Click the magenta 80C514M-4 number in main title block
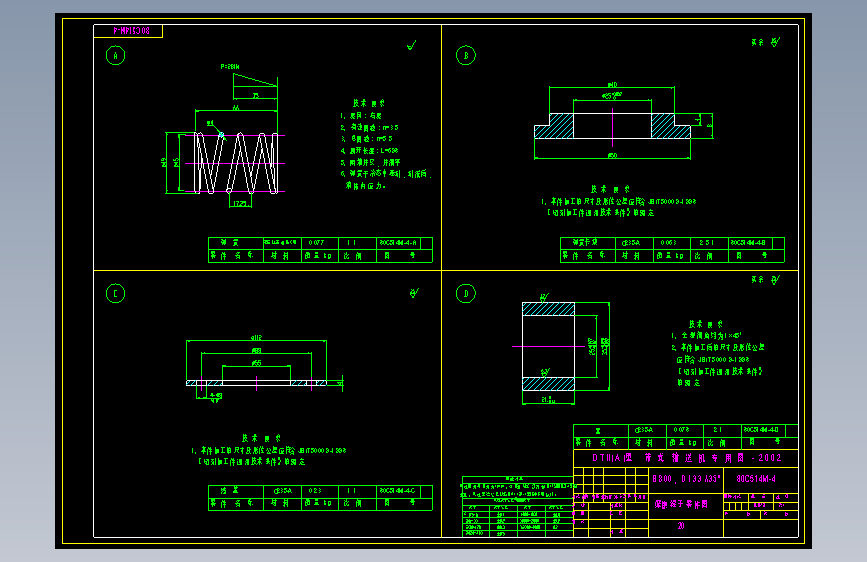 [756, 479]
